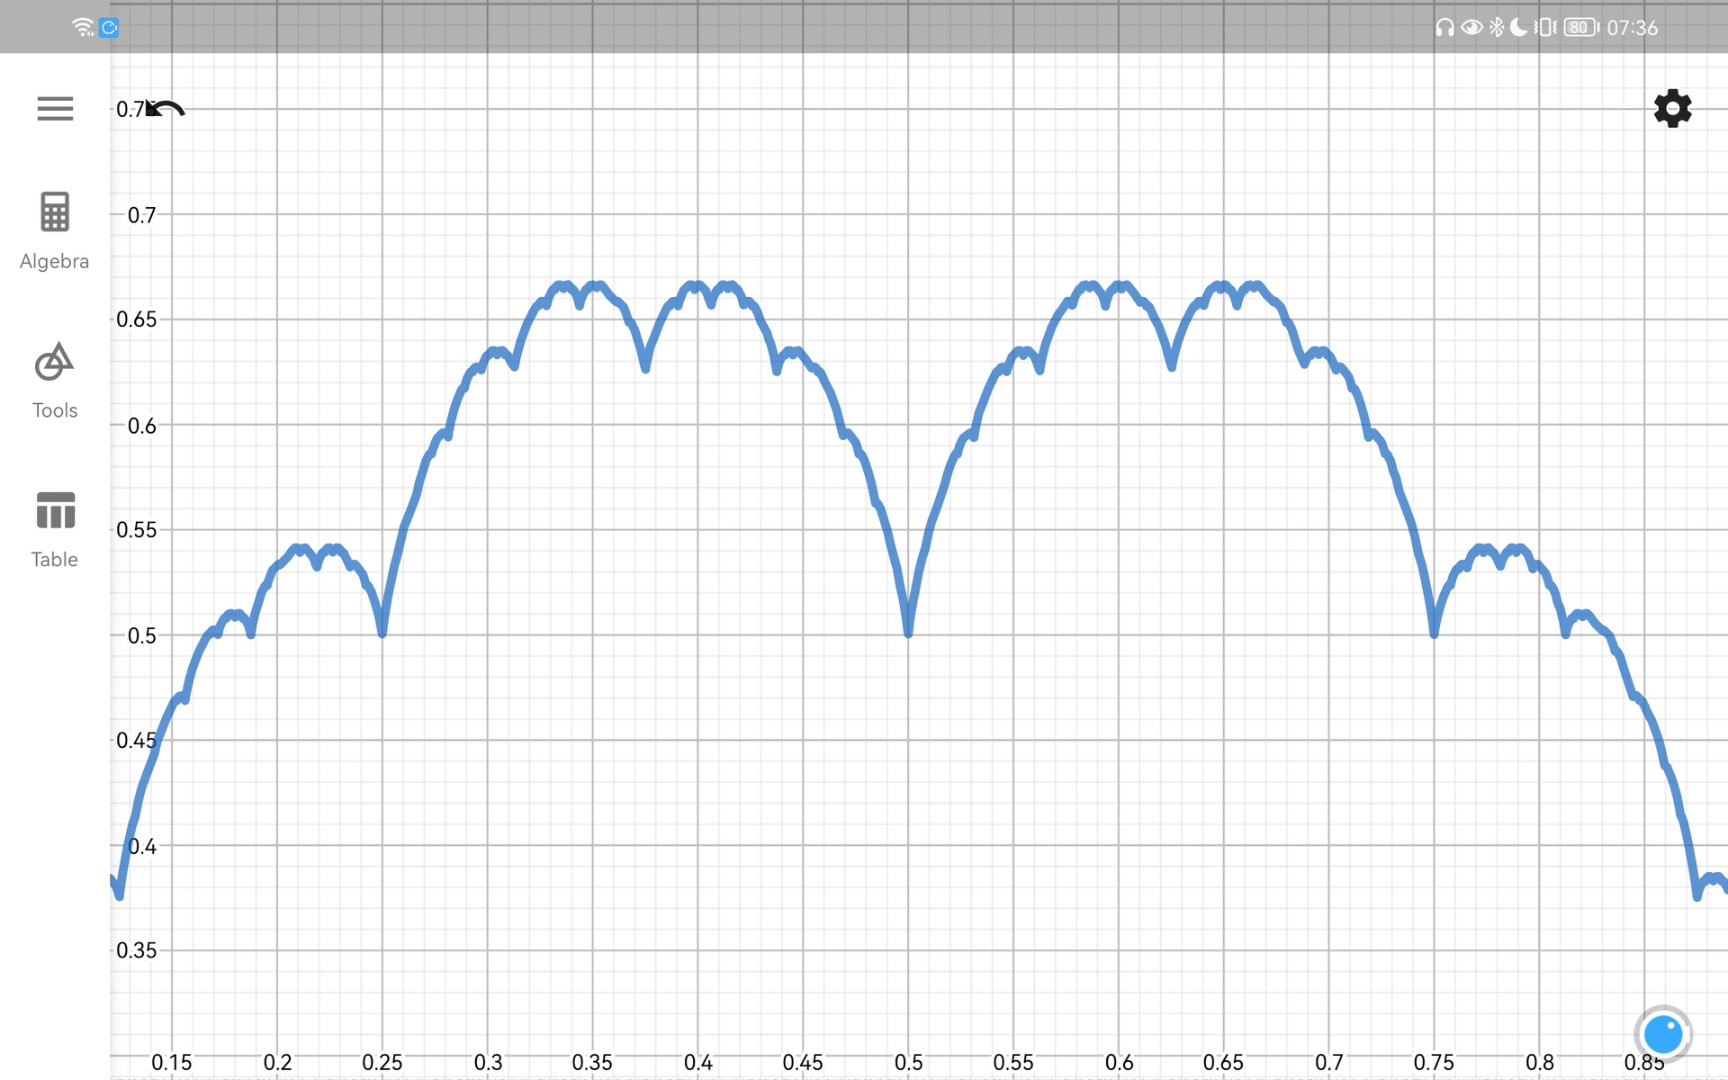Click x-axis label 0.6
This screenshot has width=1728, height=1080.
click(1119, 1062)
